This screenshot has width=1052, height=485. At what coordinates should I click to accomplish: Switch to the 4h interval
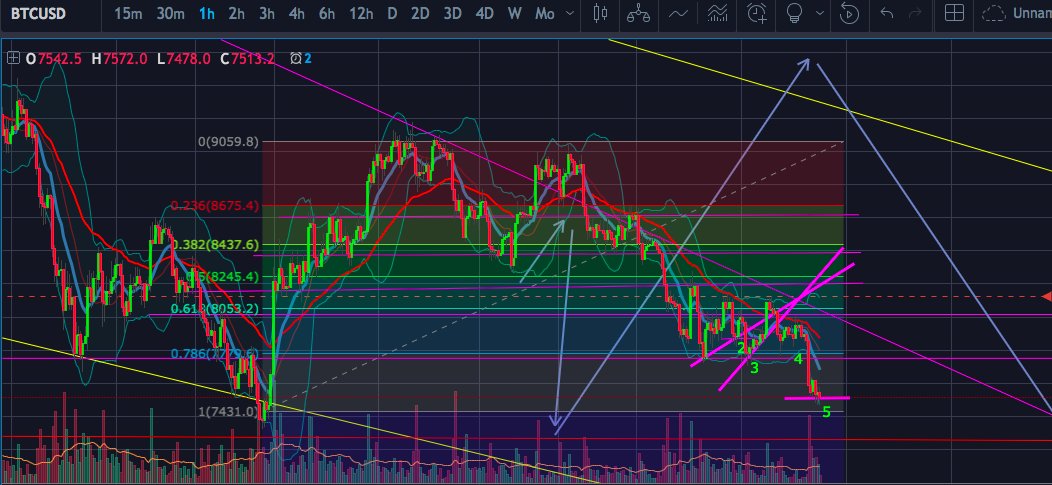pos(297,13)
